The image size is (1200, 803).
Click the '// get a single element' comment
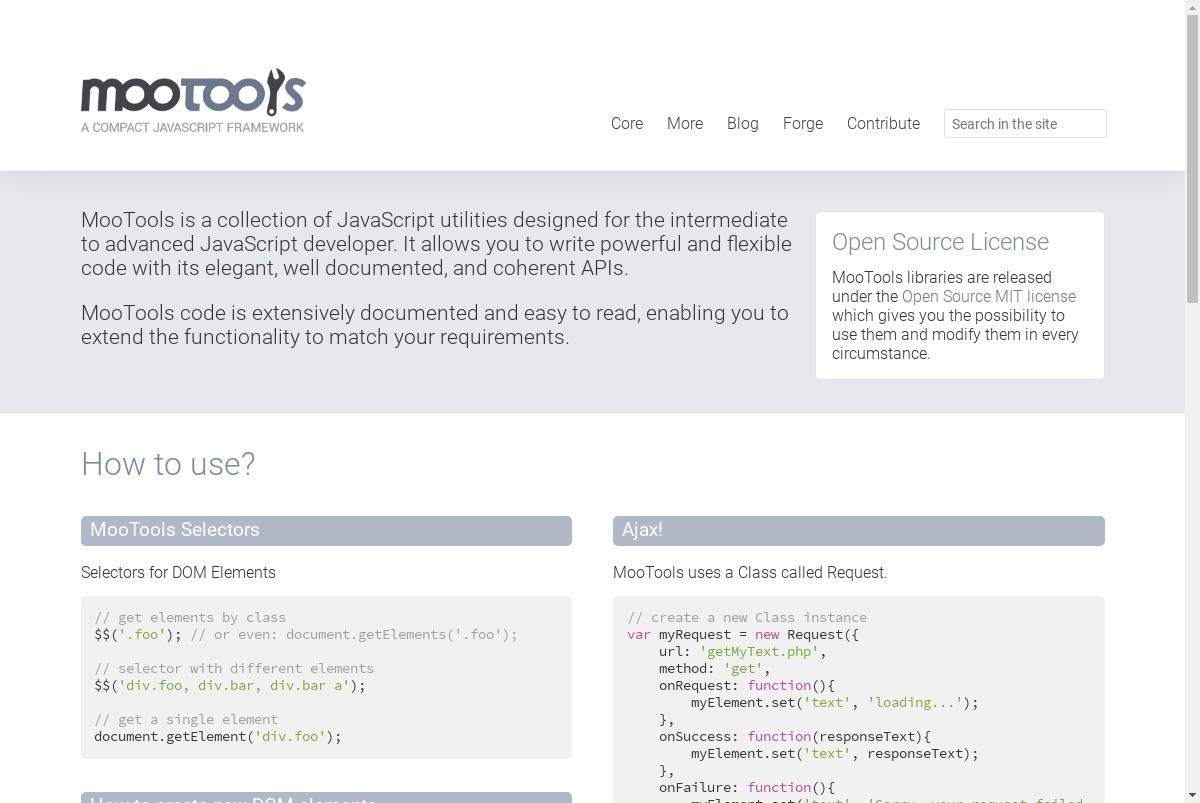pos(186,720)
